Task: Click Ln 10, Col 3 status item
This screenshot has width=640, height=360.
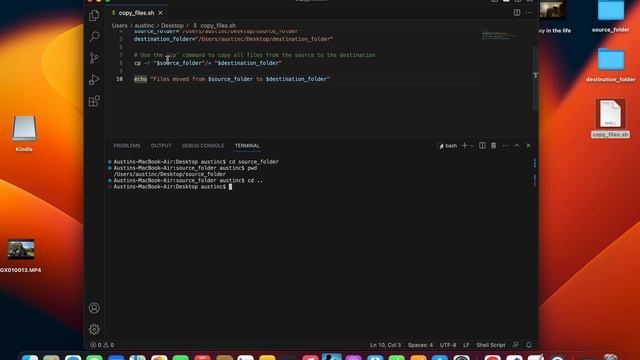Action: tap(385, 345)
